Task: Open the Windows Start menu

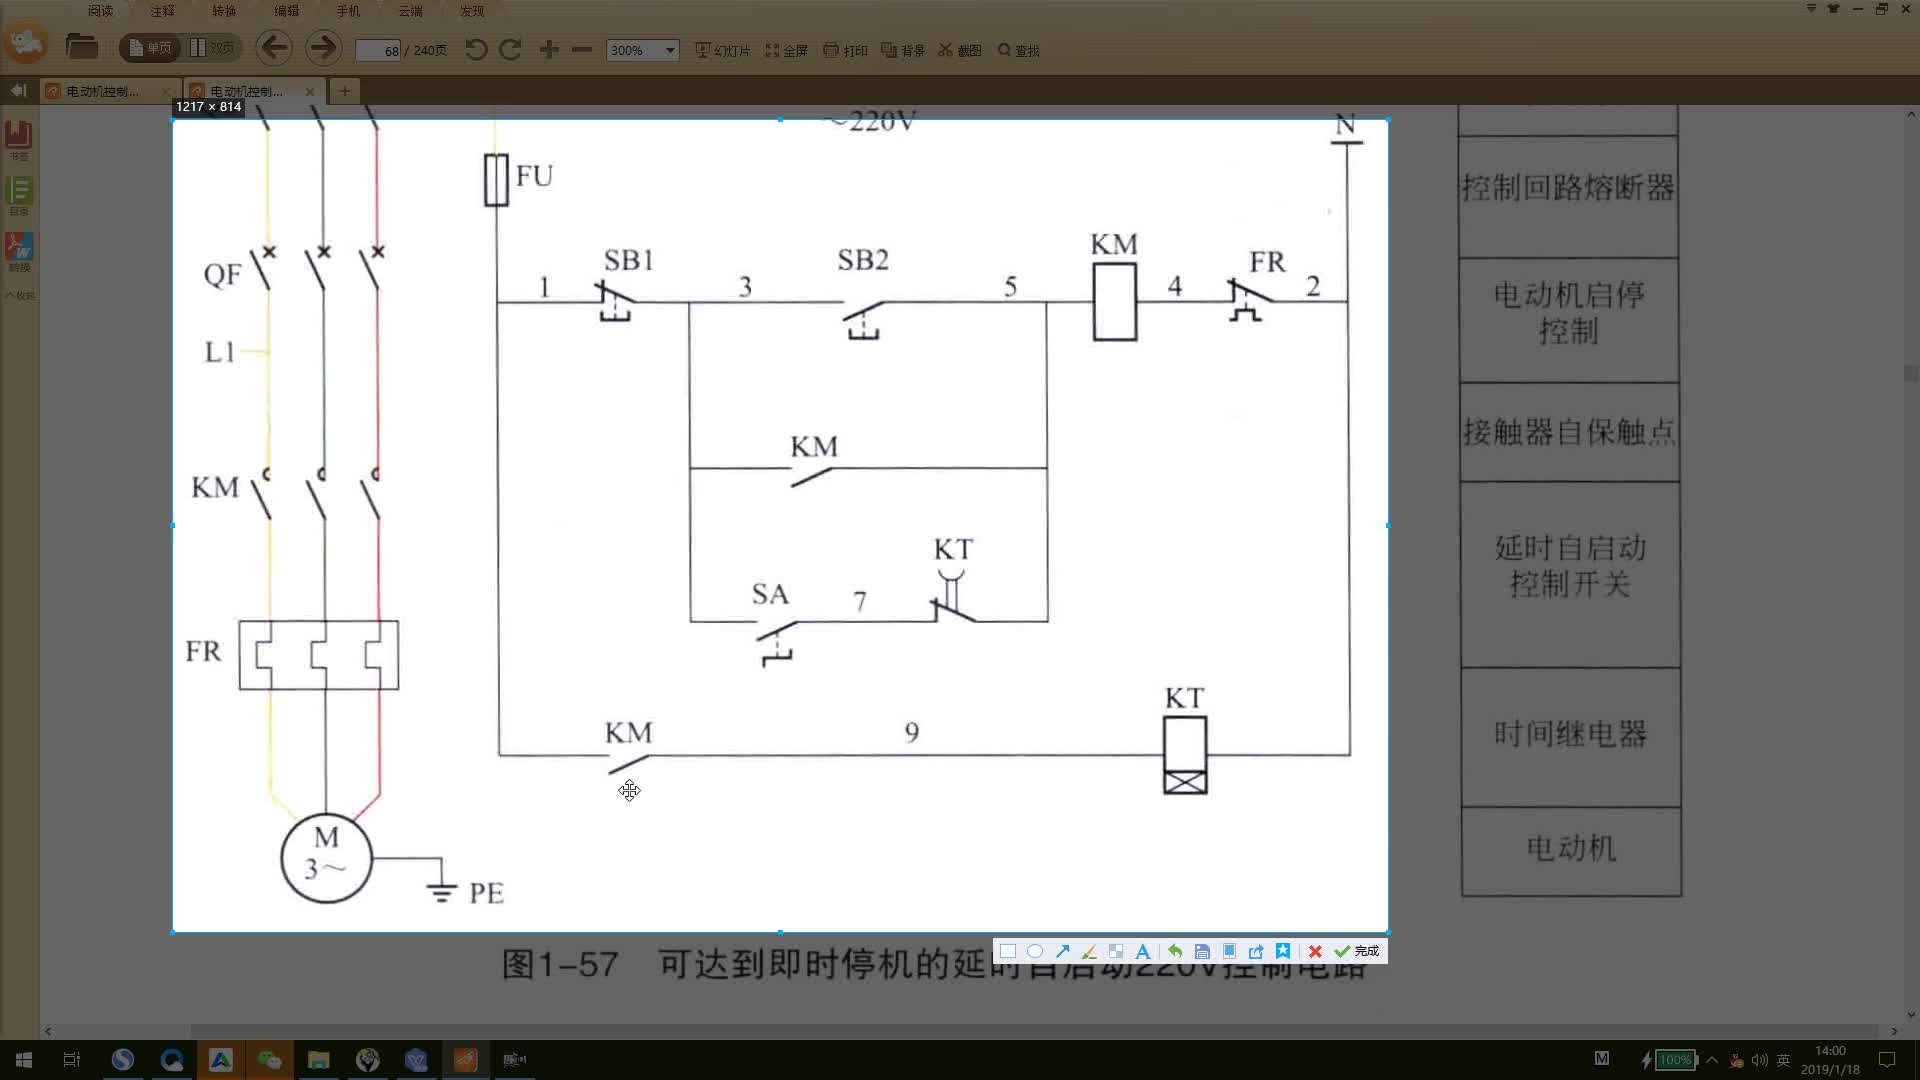Action: pyautogui.click(x=24, y=1060)
